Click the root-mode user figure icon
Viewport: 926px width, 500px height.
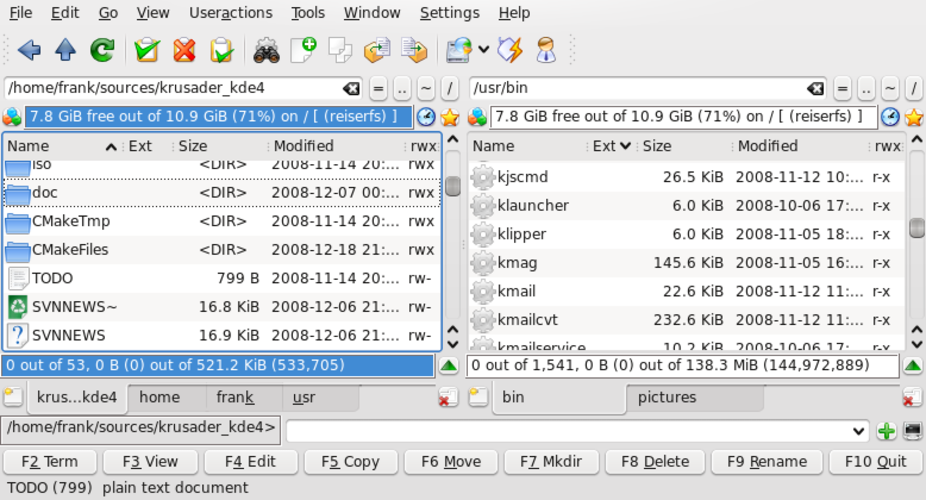pyautogui.click(x=546, y=50)
